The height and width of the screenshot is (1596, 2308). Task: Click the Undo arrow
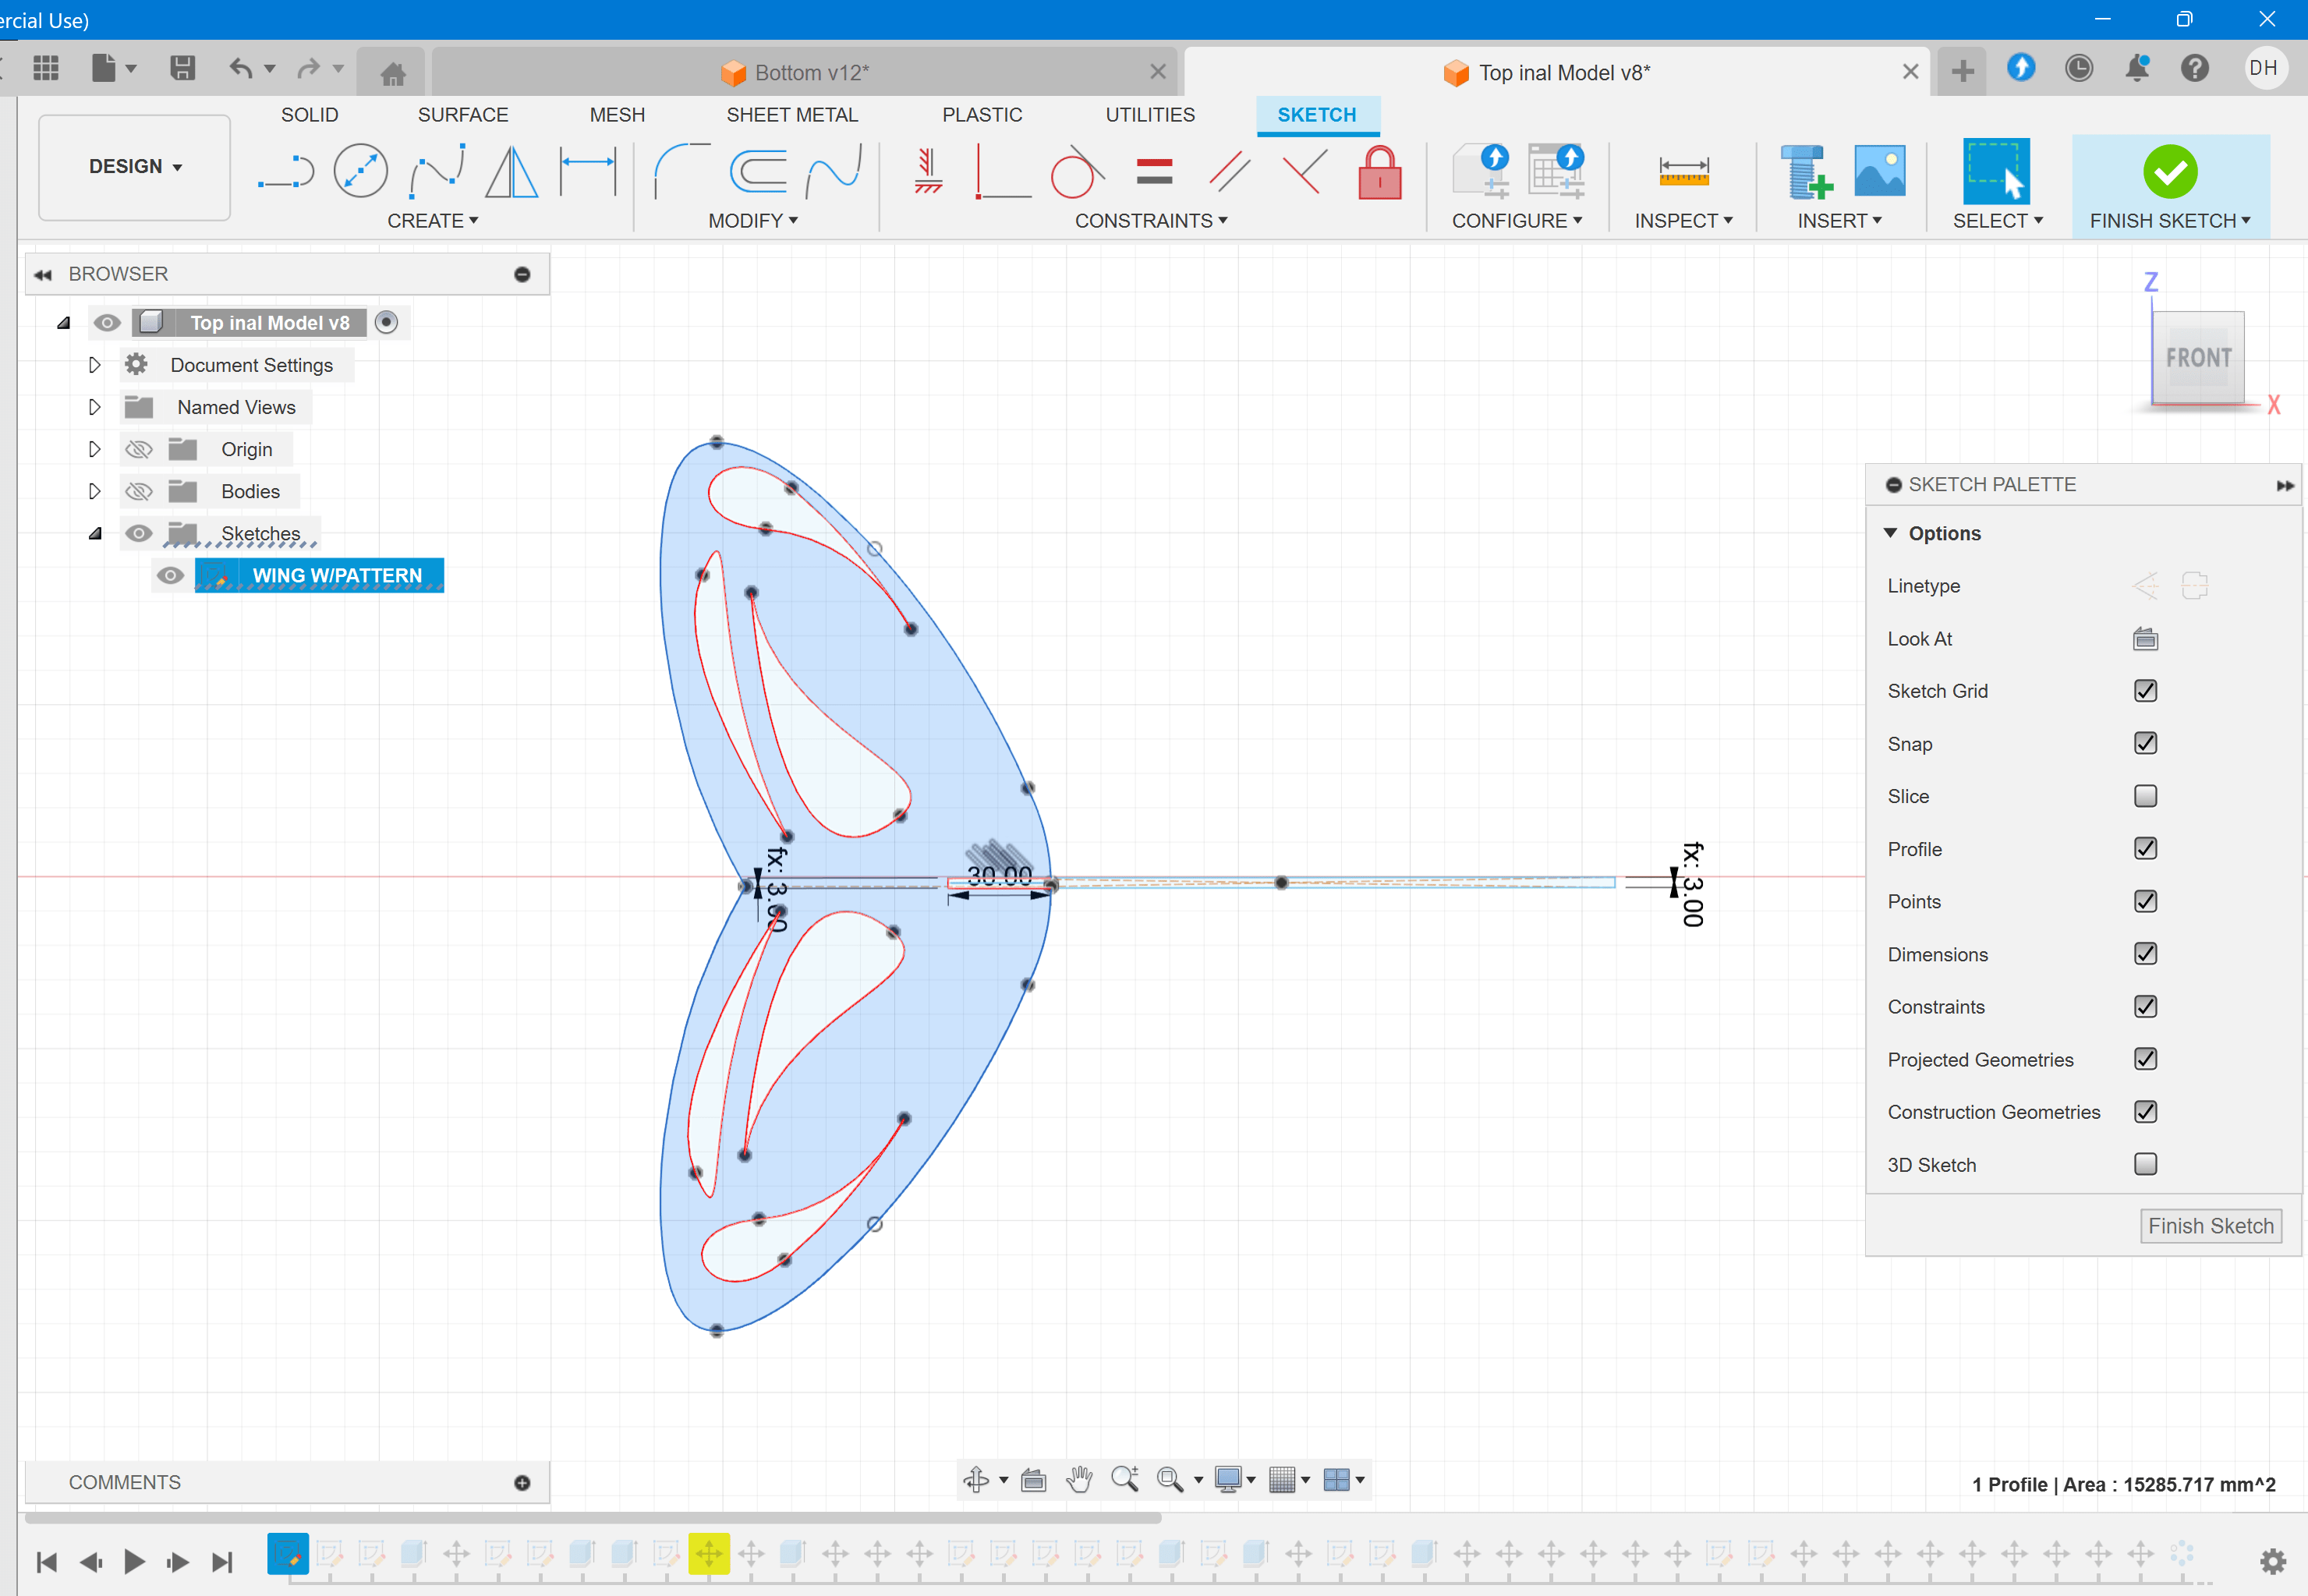(241, 68)
